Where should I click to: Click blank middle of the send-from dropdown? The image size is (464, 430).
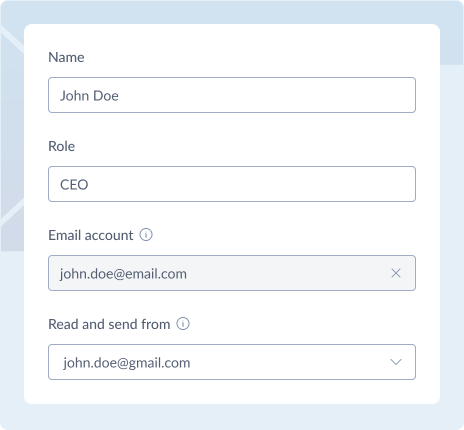click(290, 362)
